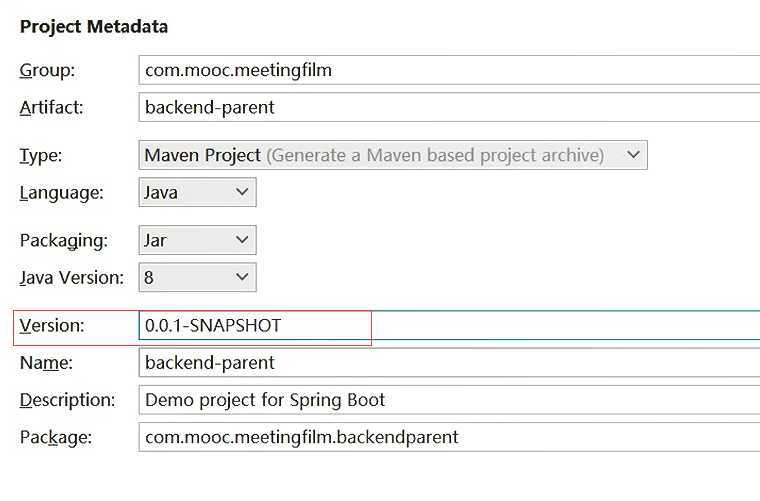Open the Type dropdown showing Maven Project

pos(393,155)
